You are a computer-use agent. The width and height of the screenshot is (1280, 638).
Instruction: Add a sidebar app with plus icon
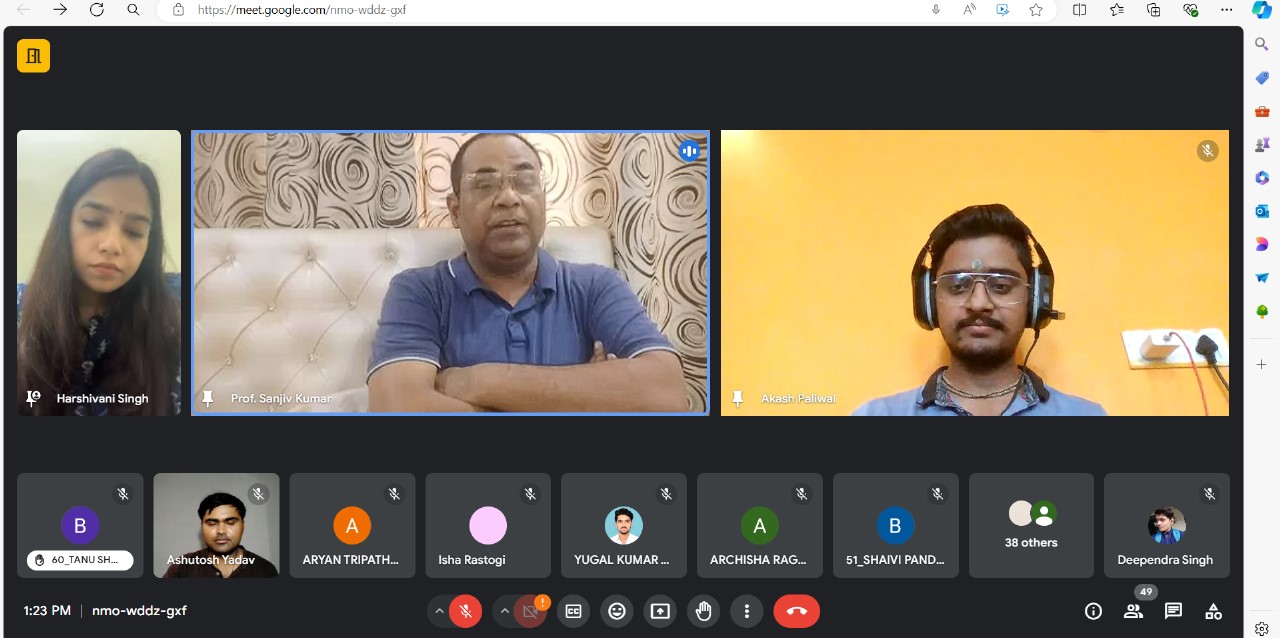[1262, 365]
